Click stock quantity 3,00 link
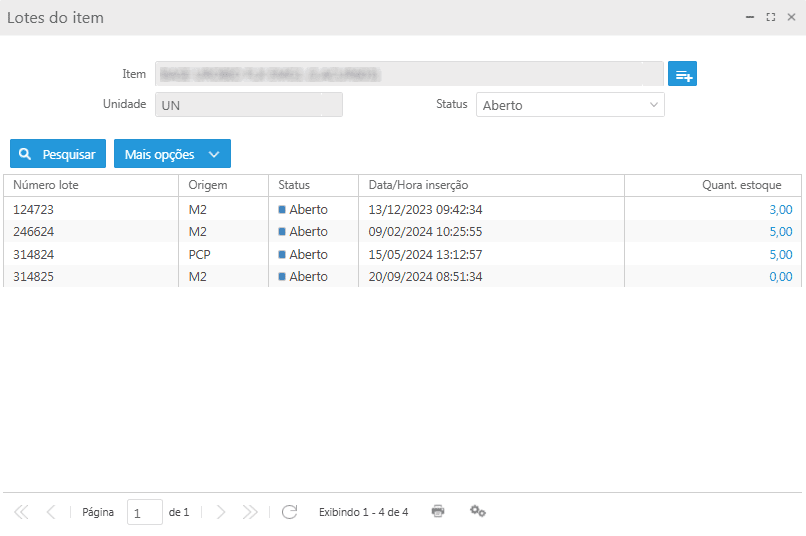This screenshot has height=536, width=806. tap(780, 209)
